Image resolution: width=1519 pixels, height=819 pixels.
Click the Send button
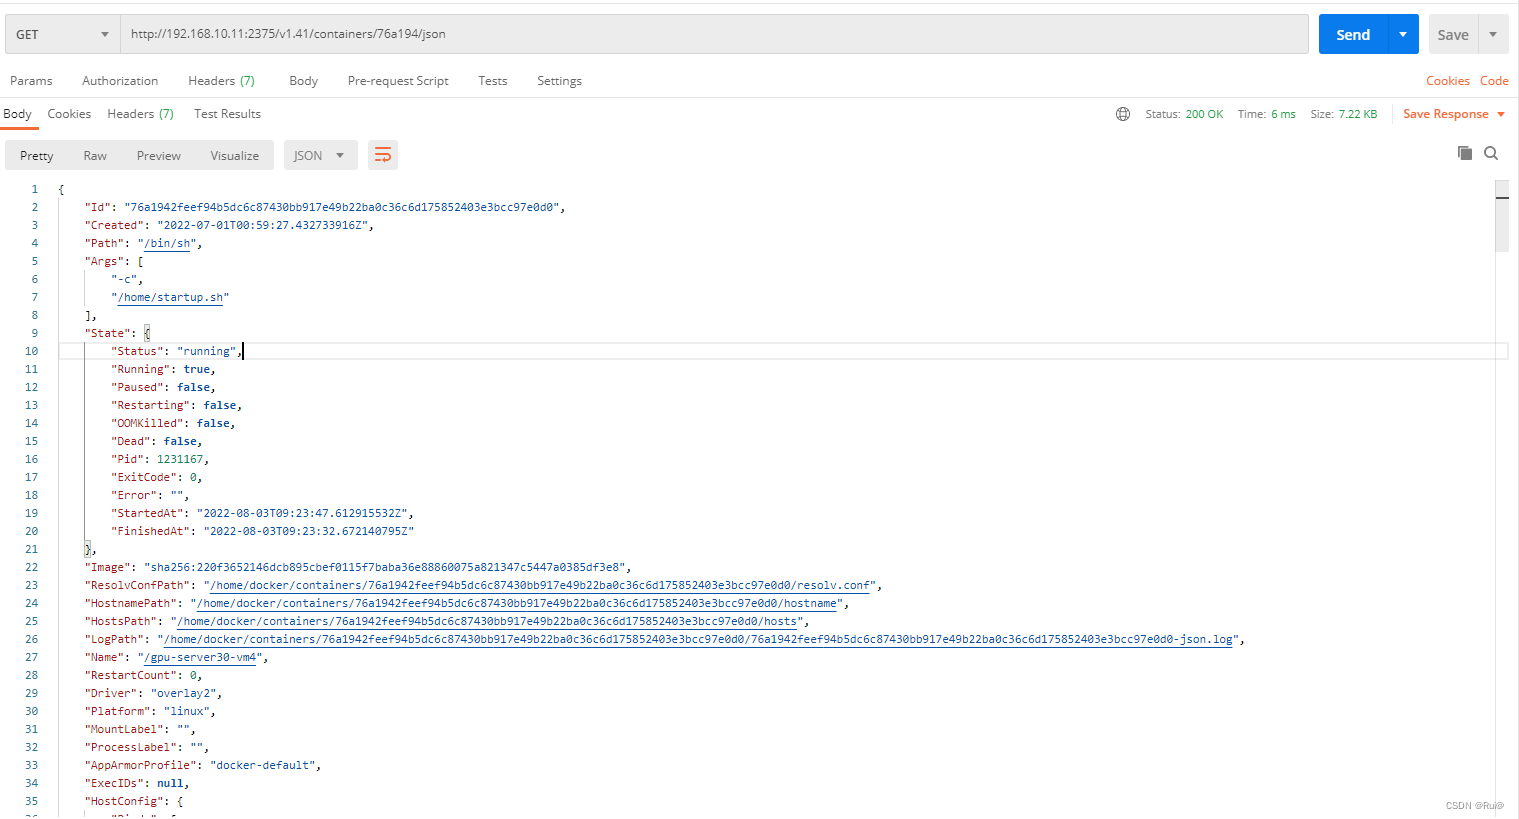[1352, 33]
